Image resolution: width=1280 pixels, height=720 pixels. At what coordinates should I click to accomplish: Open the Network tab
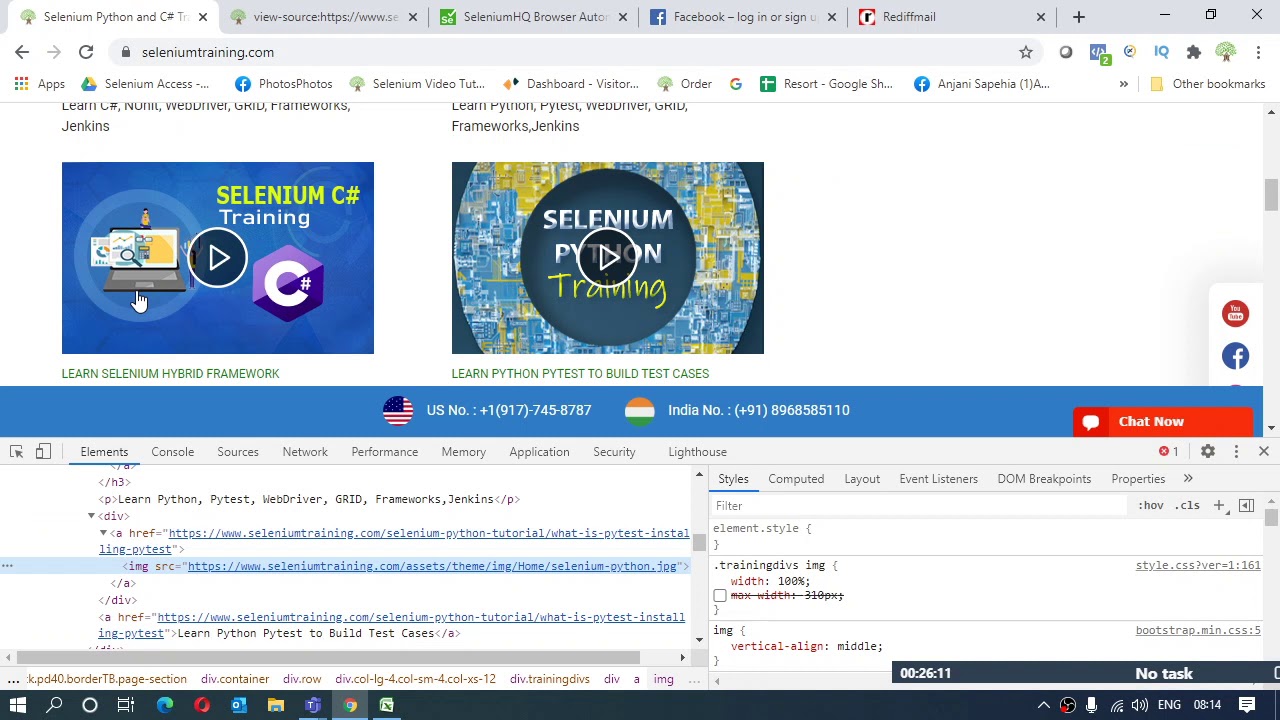(305, 452)
